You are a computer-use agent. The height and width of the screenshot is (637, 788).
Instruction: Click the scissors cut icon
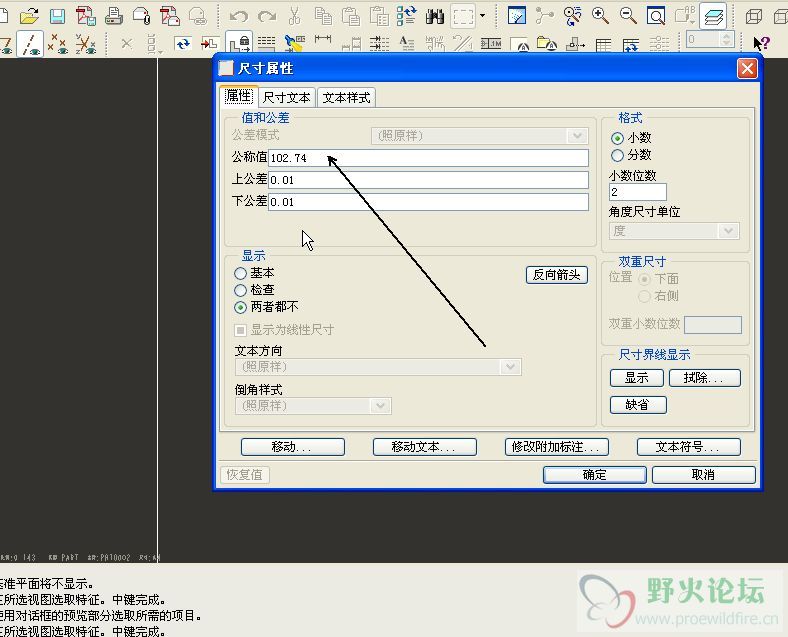pyautogui.click(x=294, y=16)
